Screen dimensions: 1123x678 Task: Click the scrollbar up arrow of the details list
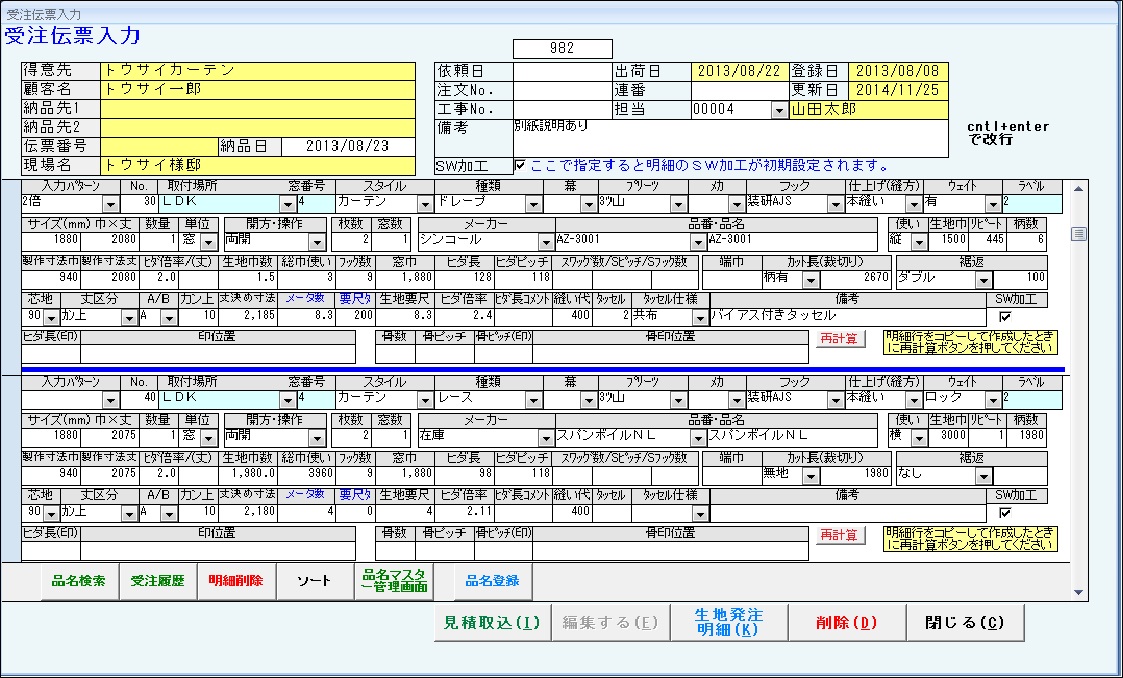coord(1078,189)
